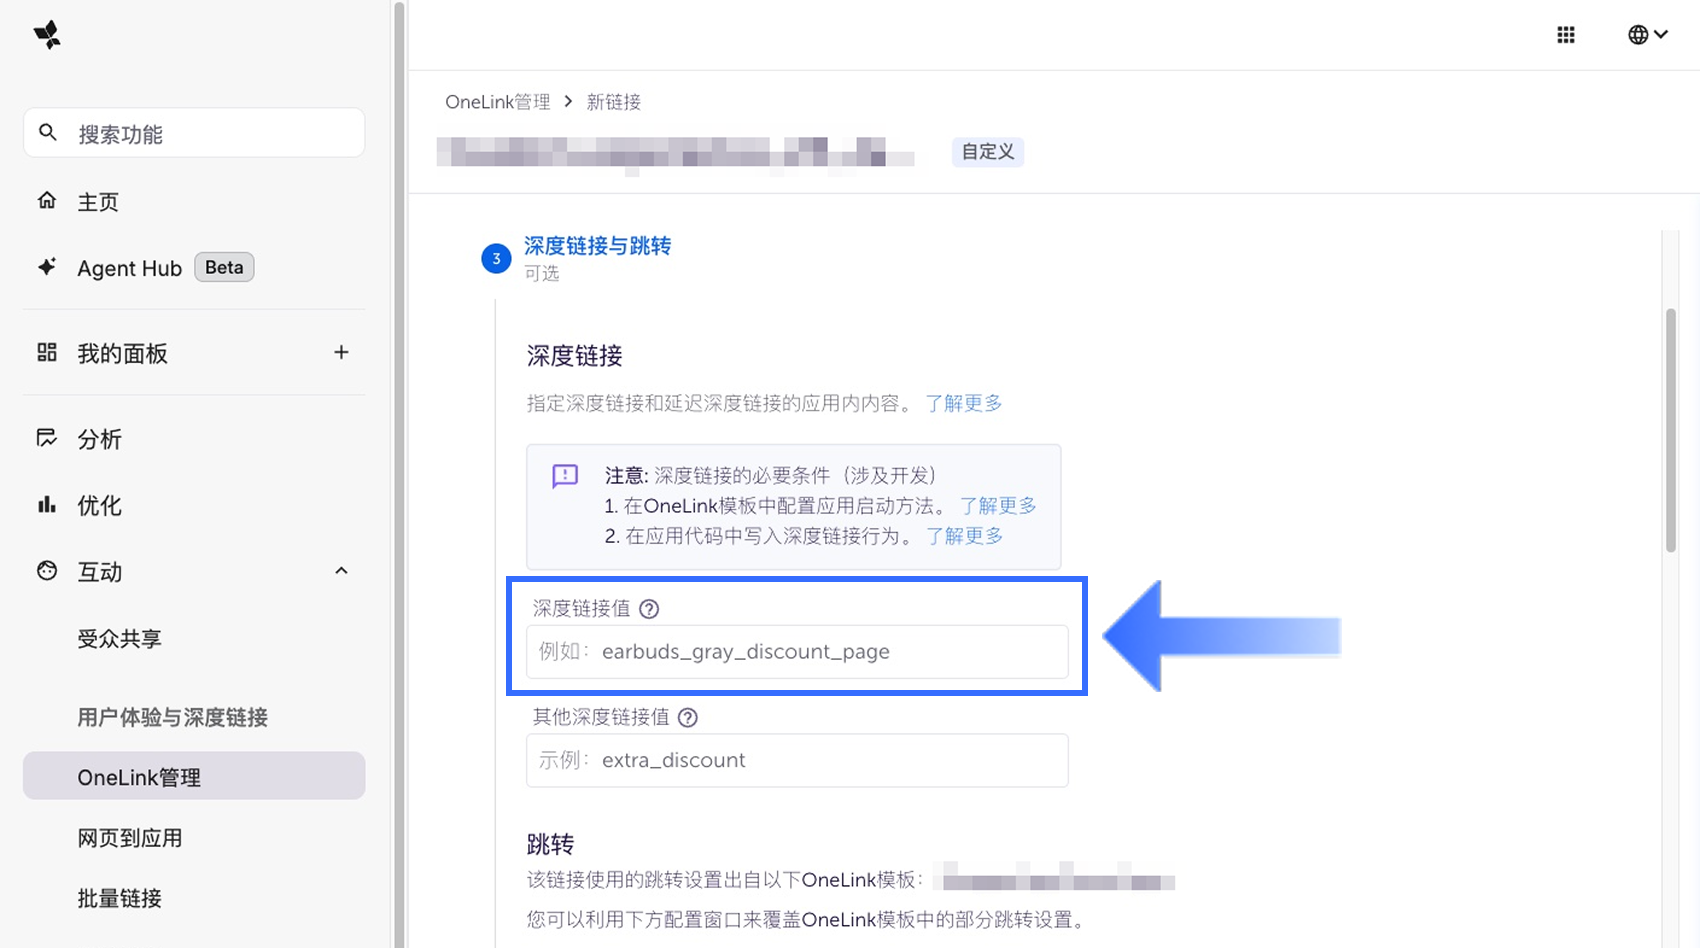This screenshot has height=948, width=1700.
Task: Click the page vertical scrollbar
Action: 1671,430
